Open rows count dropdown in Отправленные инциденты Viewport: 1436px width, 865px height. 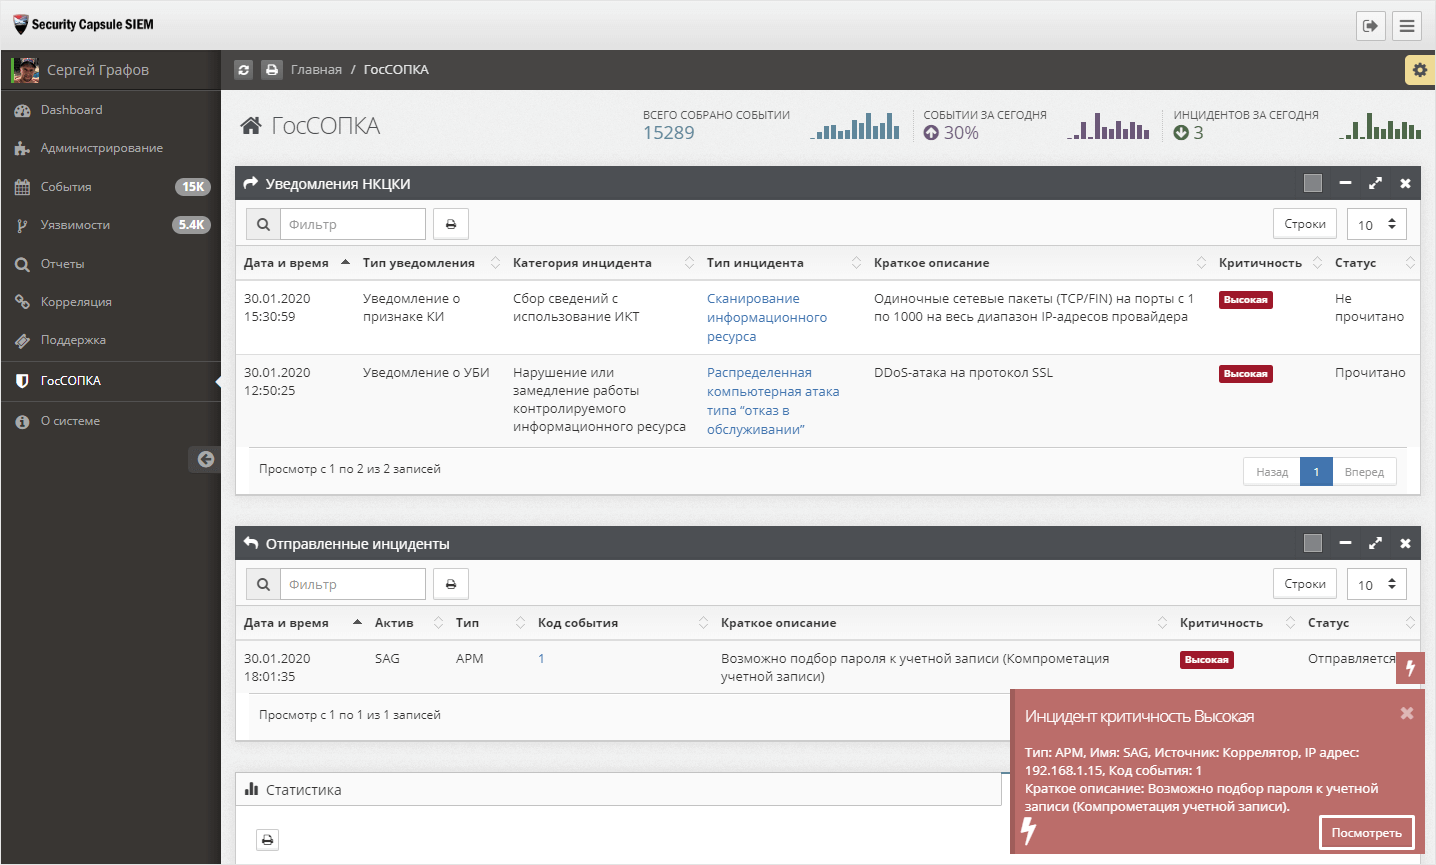[1376, 584]
